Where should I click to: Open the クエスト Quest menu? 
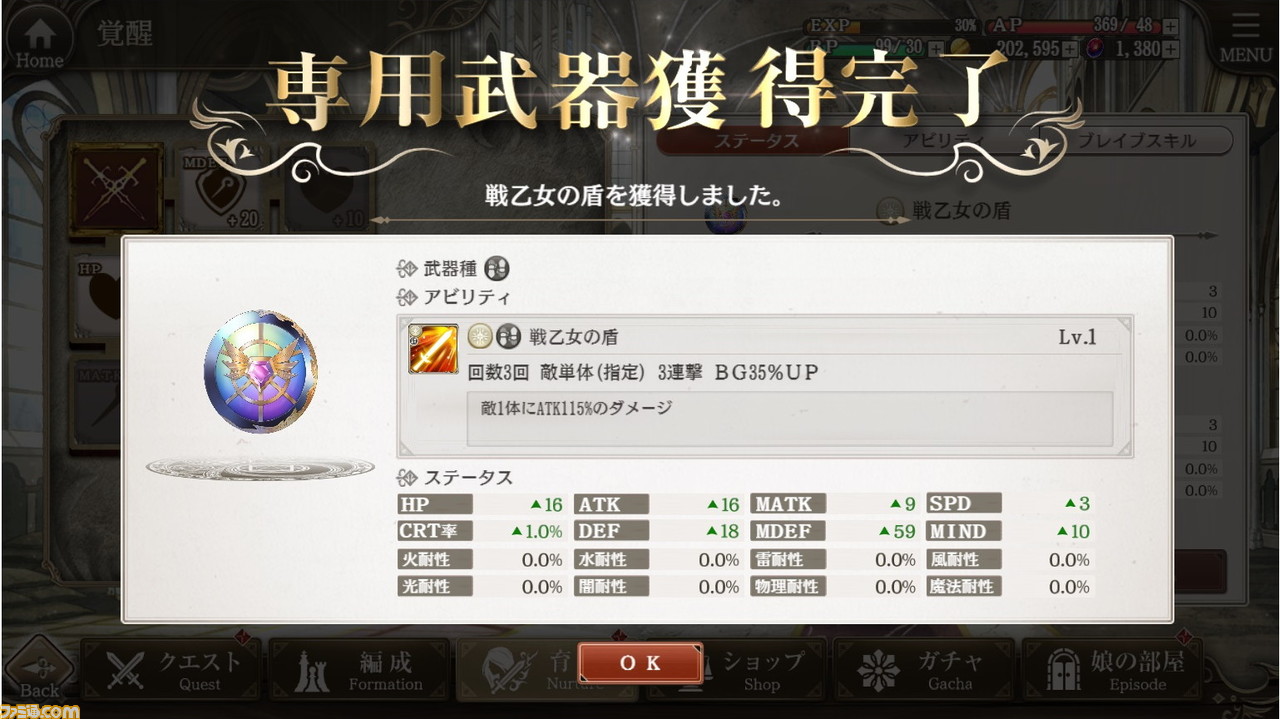[172, 670]
